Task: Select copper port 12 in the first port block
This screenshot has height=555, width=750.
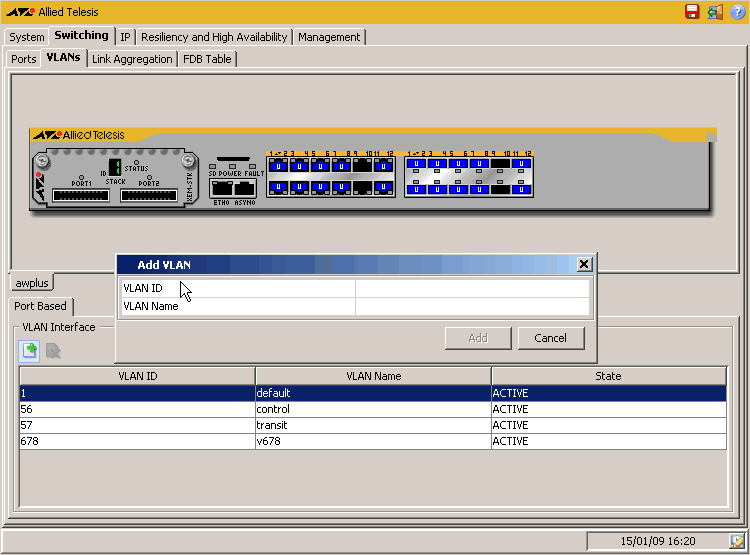Action: click(384, 187)
